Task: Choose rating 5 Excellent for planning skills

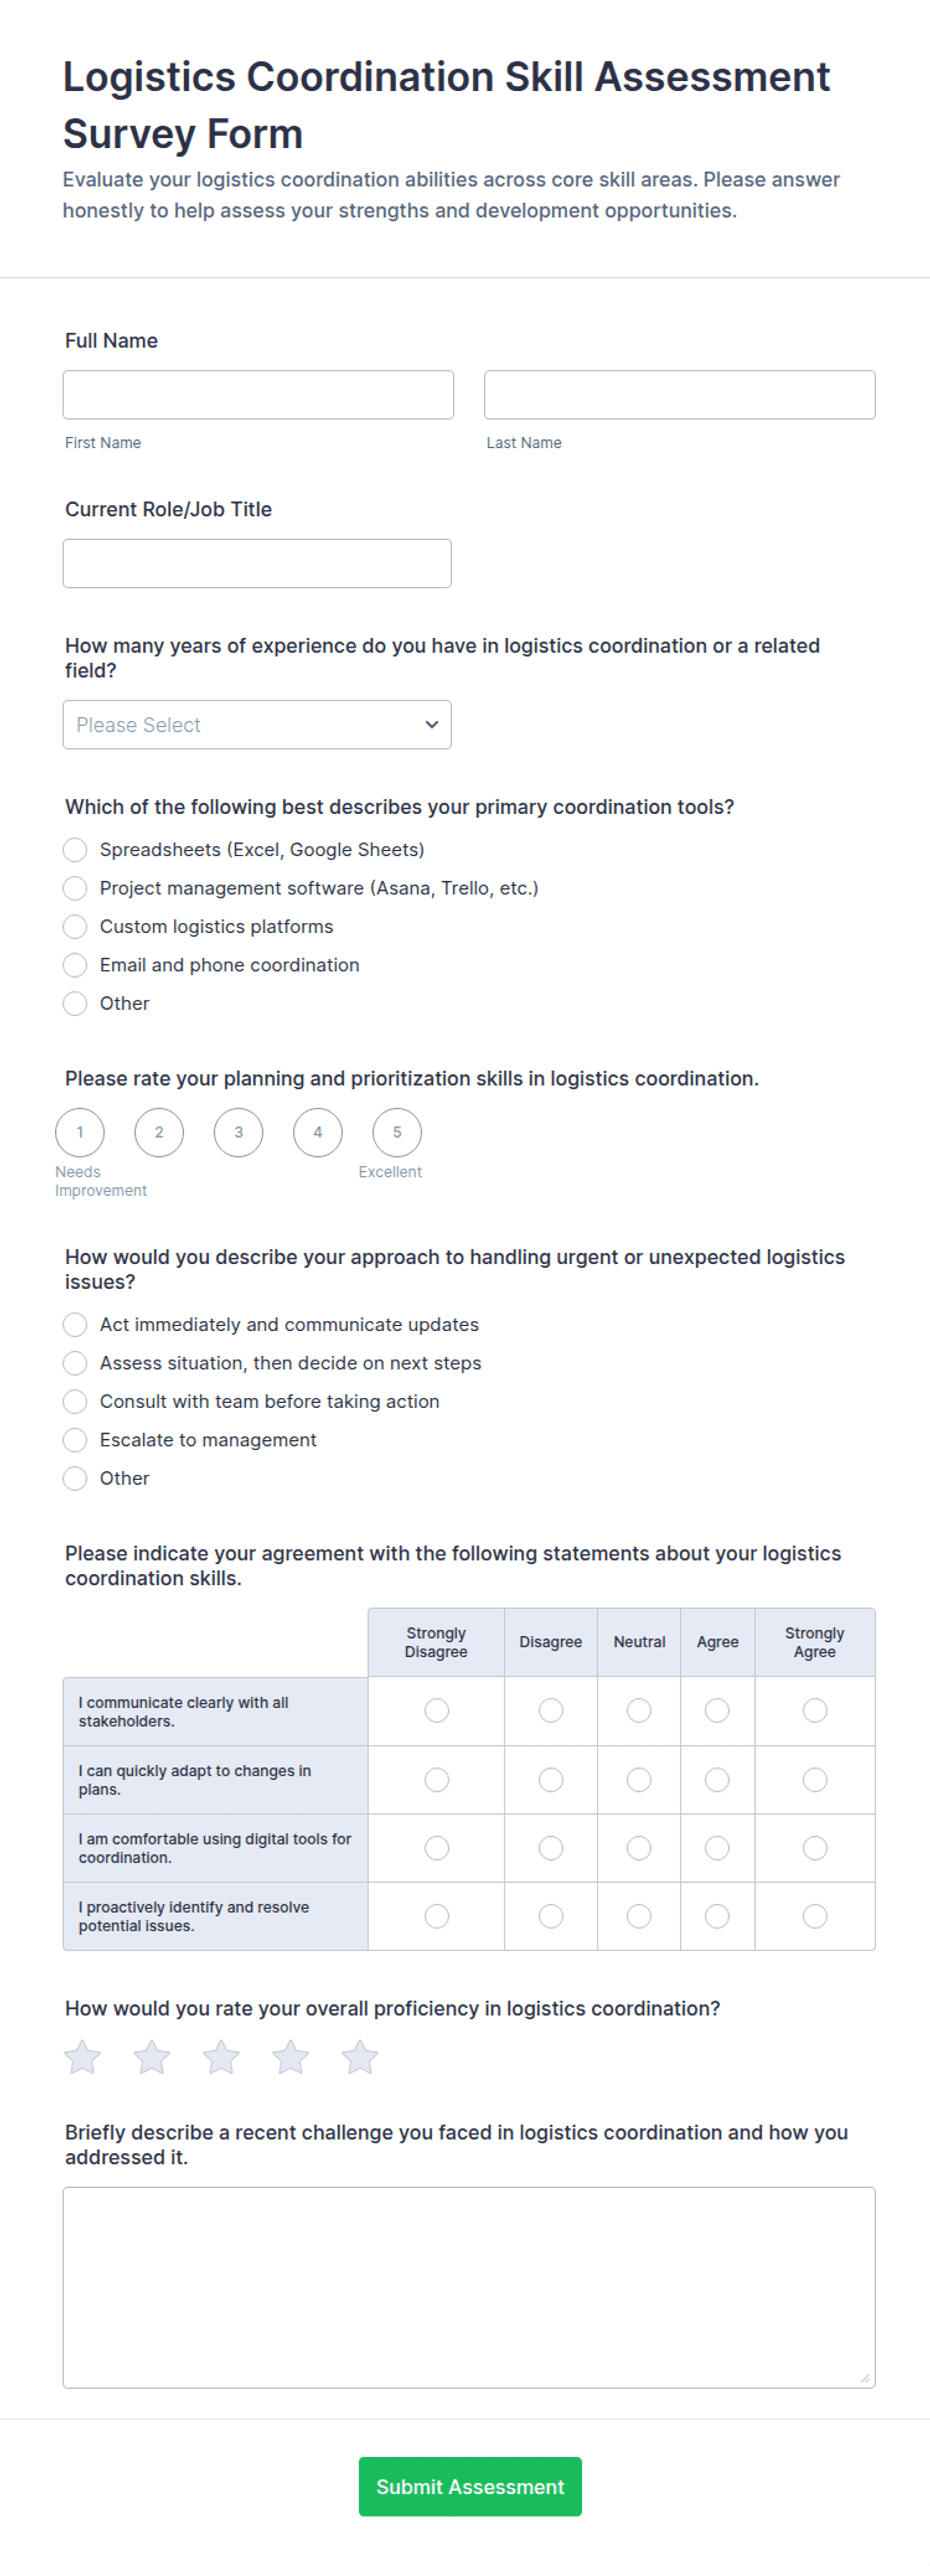Action: [x=397, y=1131]
